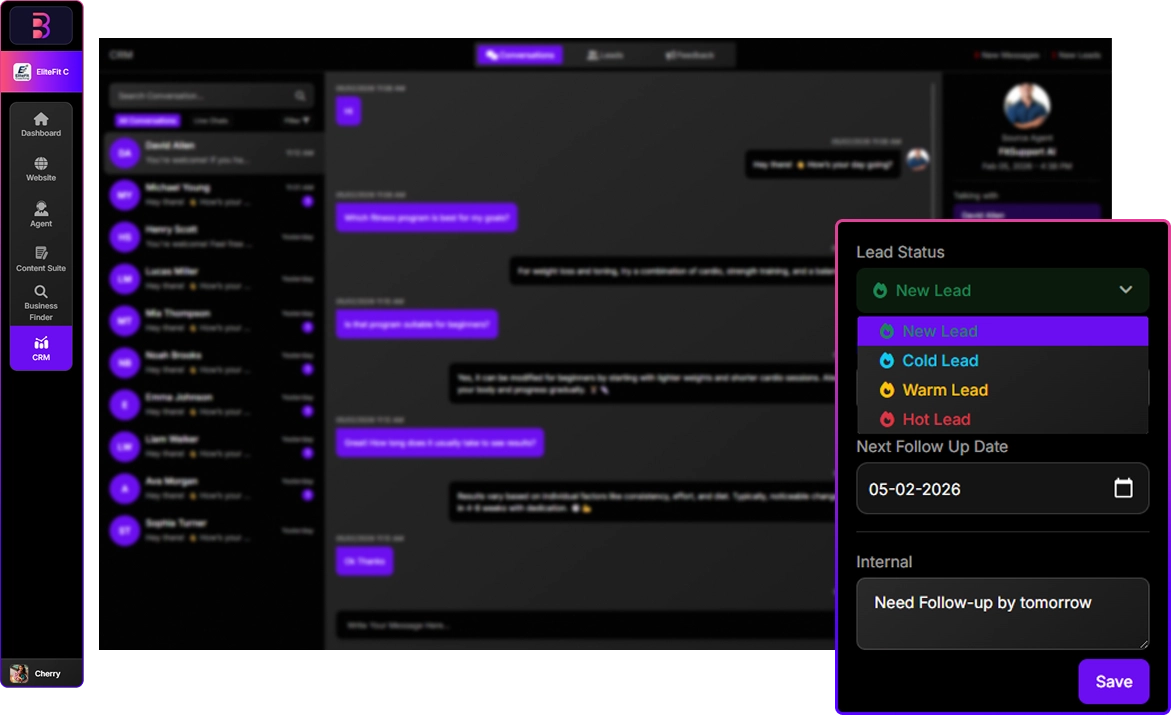Choose Cold Lead from status list
1171x715 pixels.
click(939, 361)
